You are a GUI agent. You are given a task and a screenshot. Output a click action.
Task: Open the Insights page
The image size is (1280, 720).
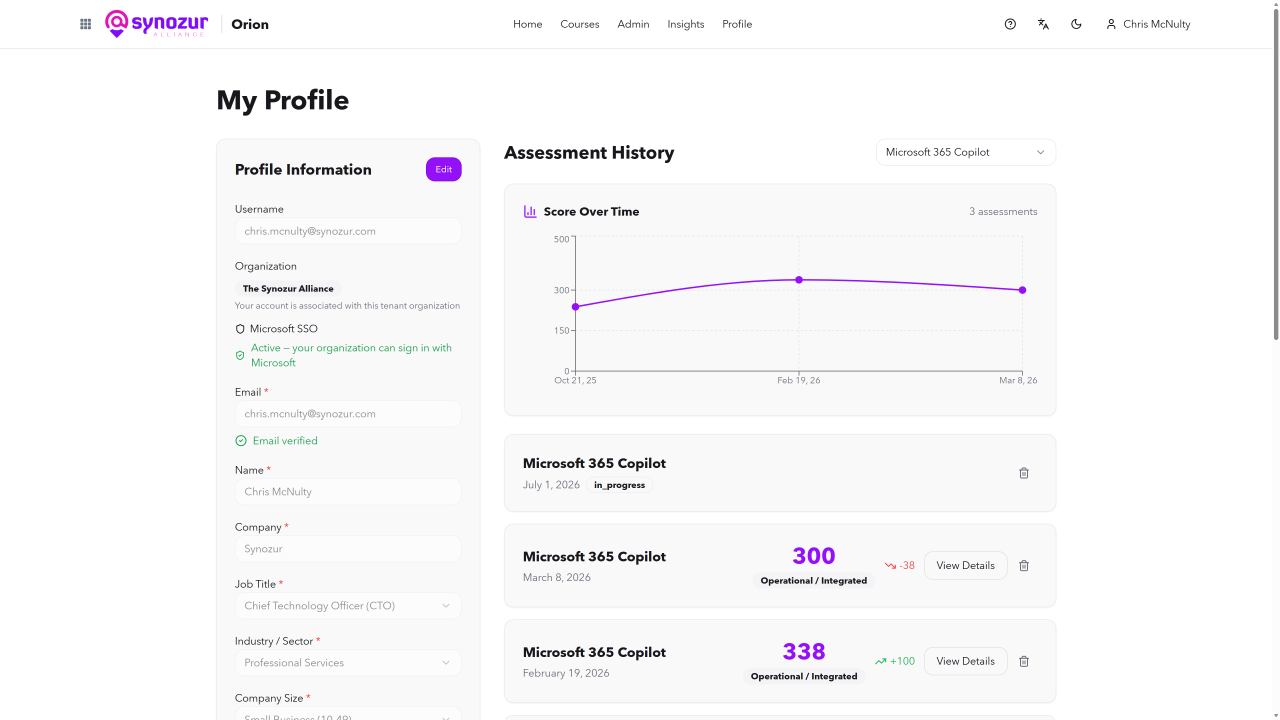[686, 24]
